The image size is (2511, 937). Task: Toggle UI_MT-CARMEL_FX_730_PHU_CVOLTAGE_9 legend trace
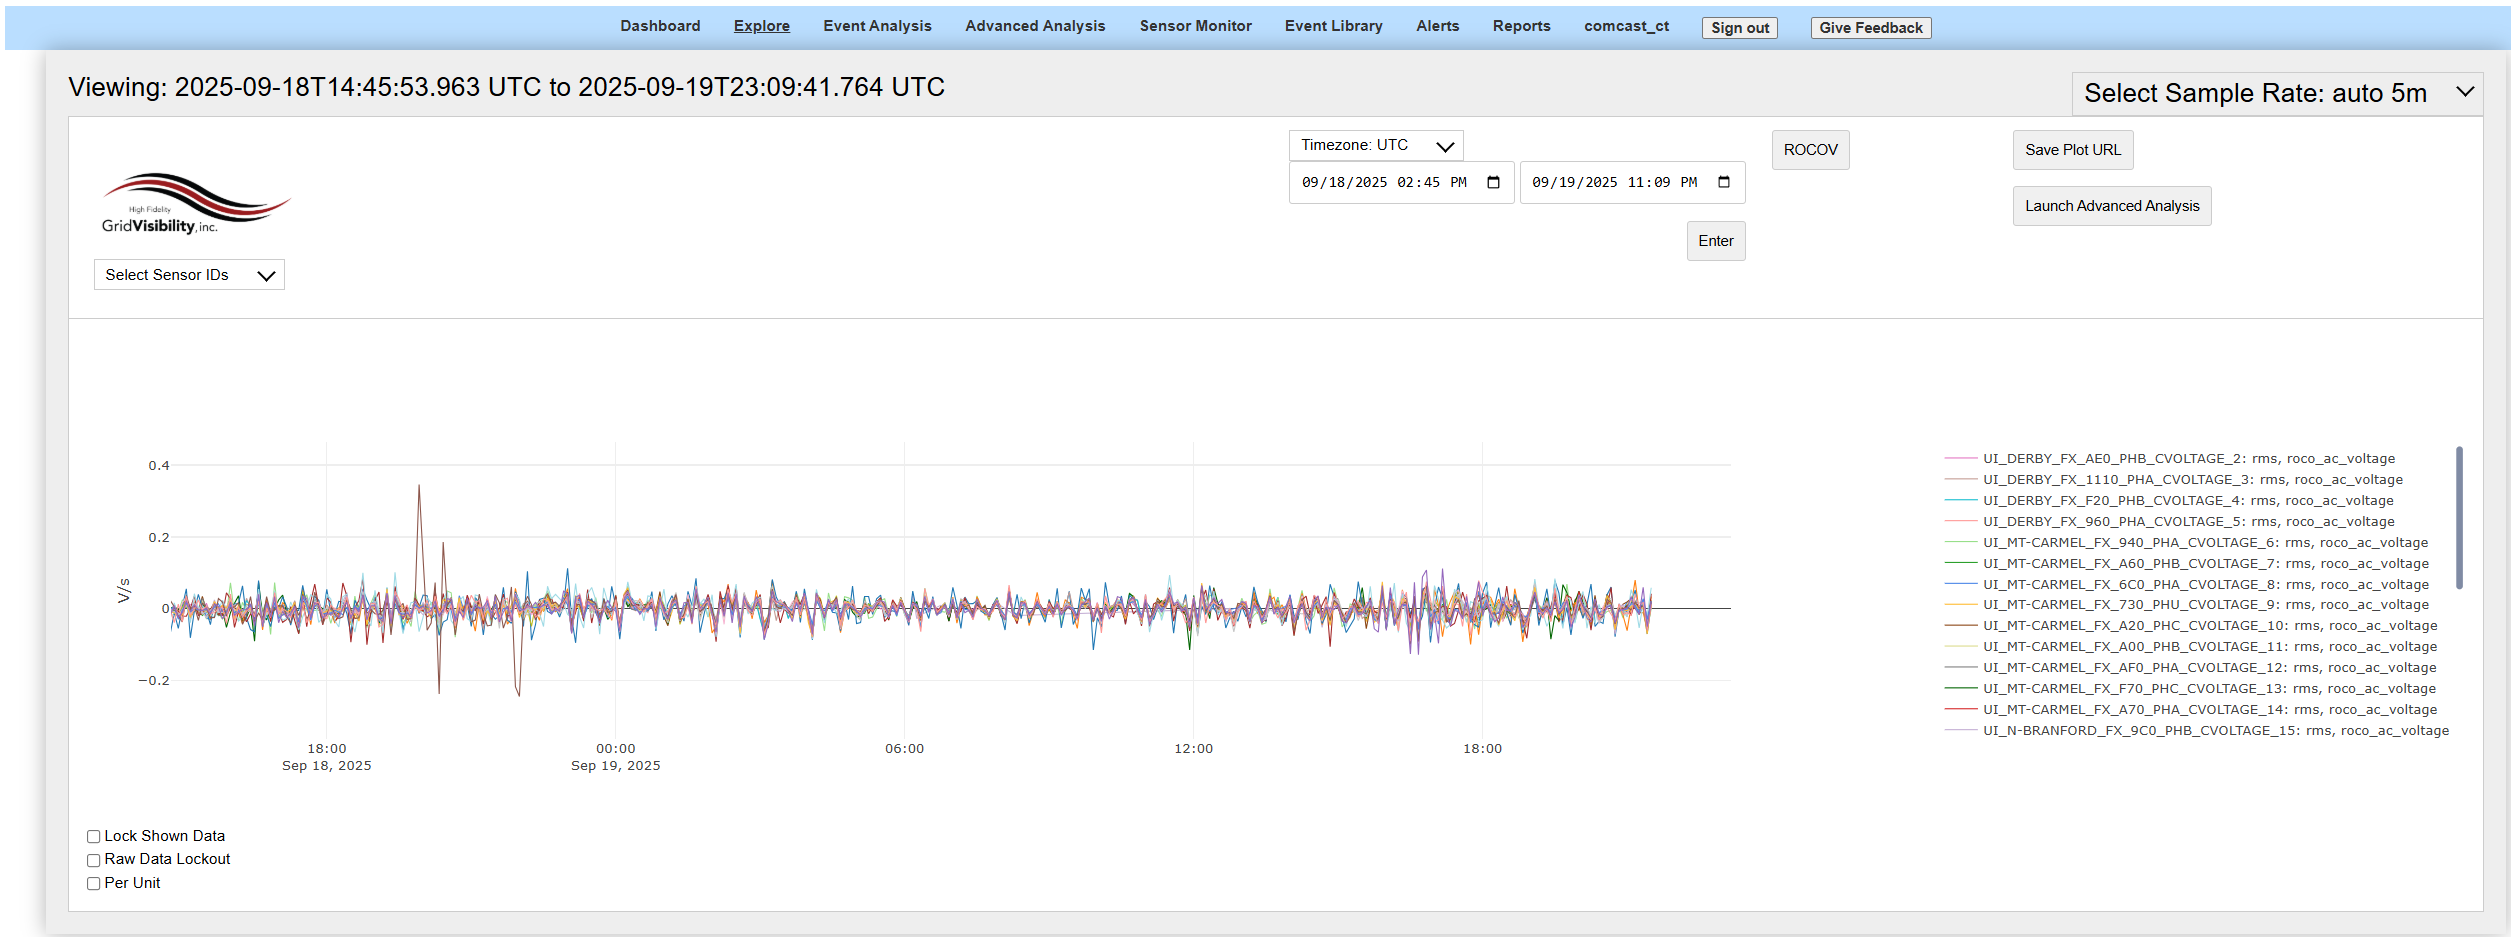[2204, 605]
